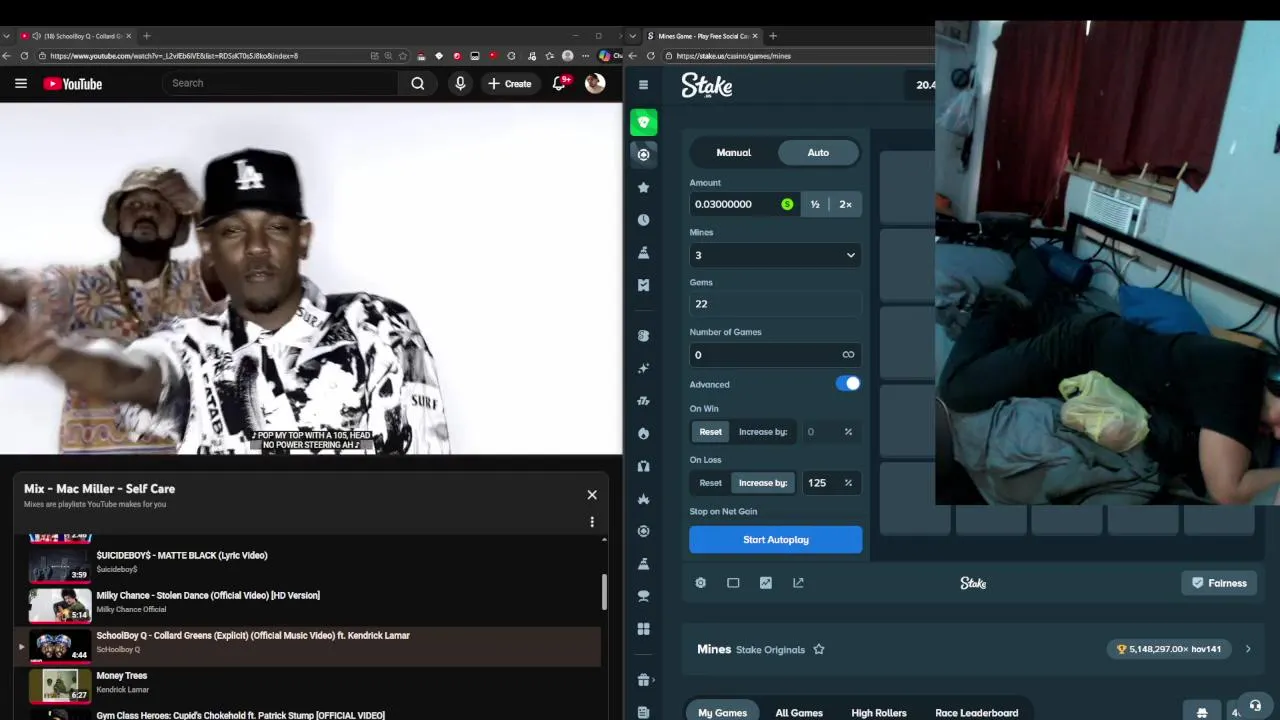This screenshot has height=720, width=1280.
Task: Switch to the Auto betting tab
Action: pyautogui.click(x=818, y=152)
